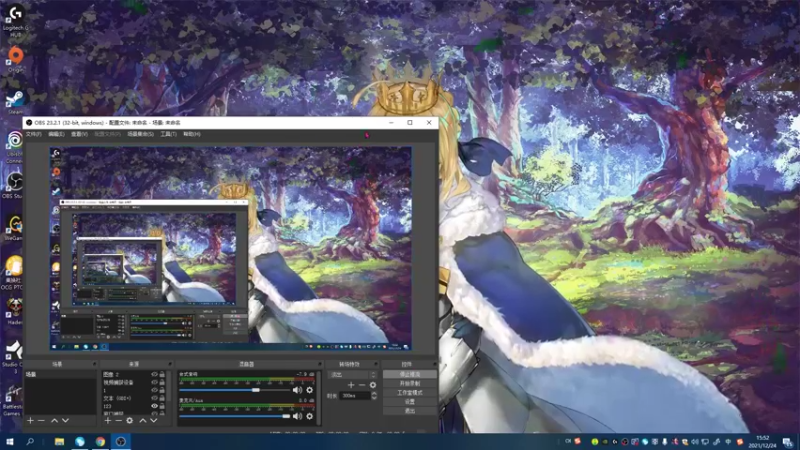Switch to 工作室模式

pyautogui.click(x=410, y=393)
